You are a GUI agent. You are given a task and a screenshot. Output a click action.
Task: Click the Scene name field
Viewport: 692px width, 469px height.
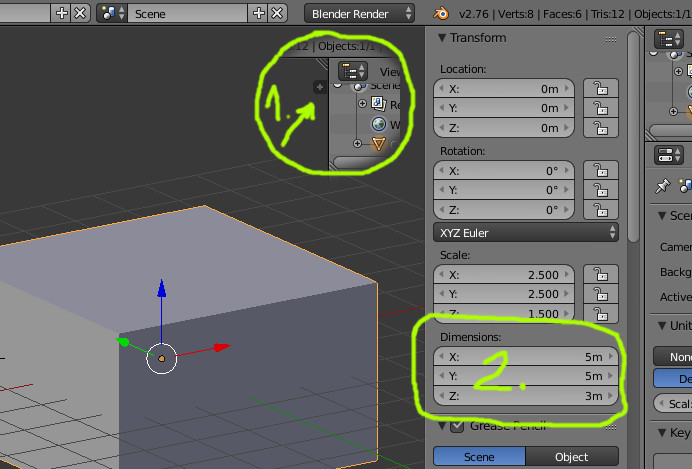point(188,13)
